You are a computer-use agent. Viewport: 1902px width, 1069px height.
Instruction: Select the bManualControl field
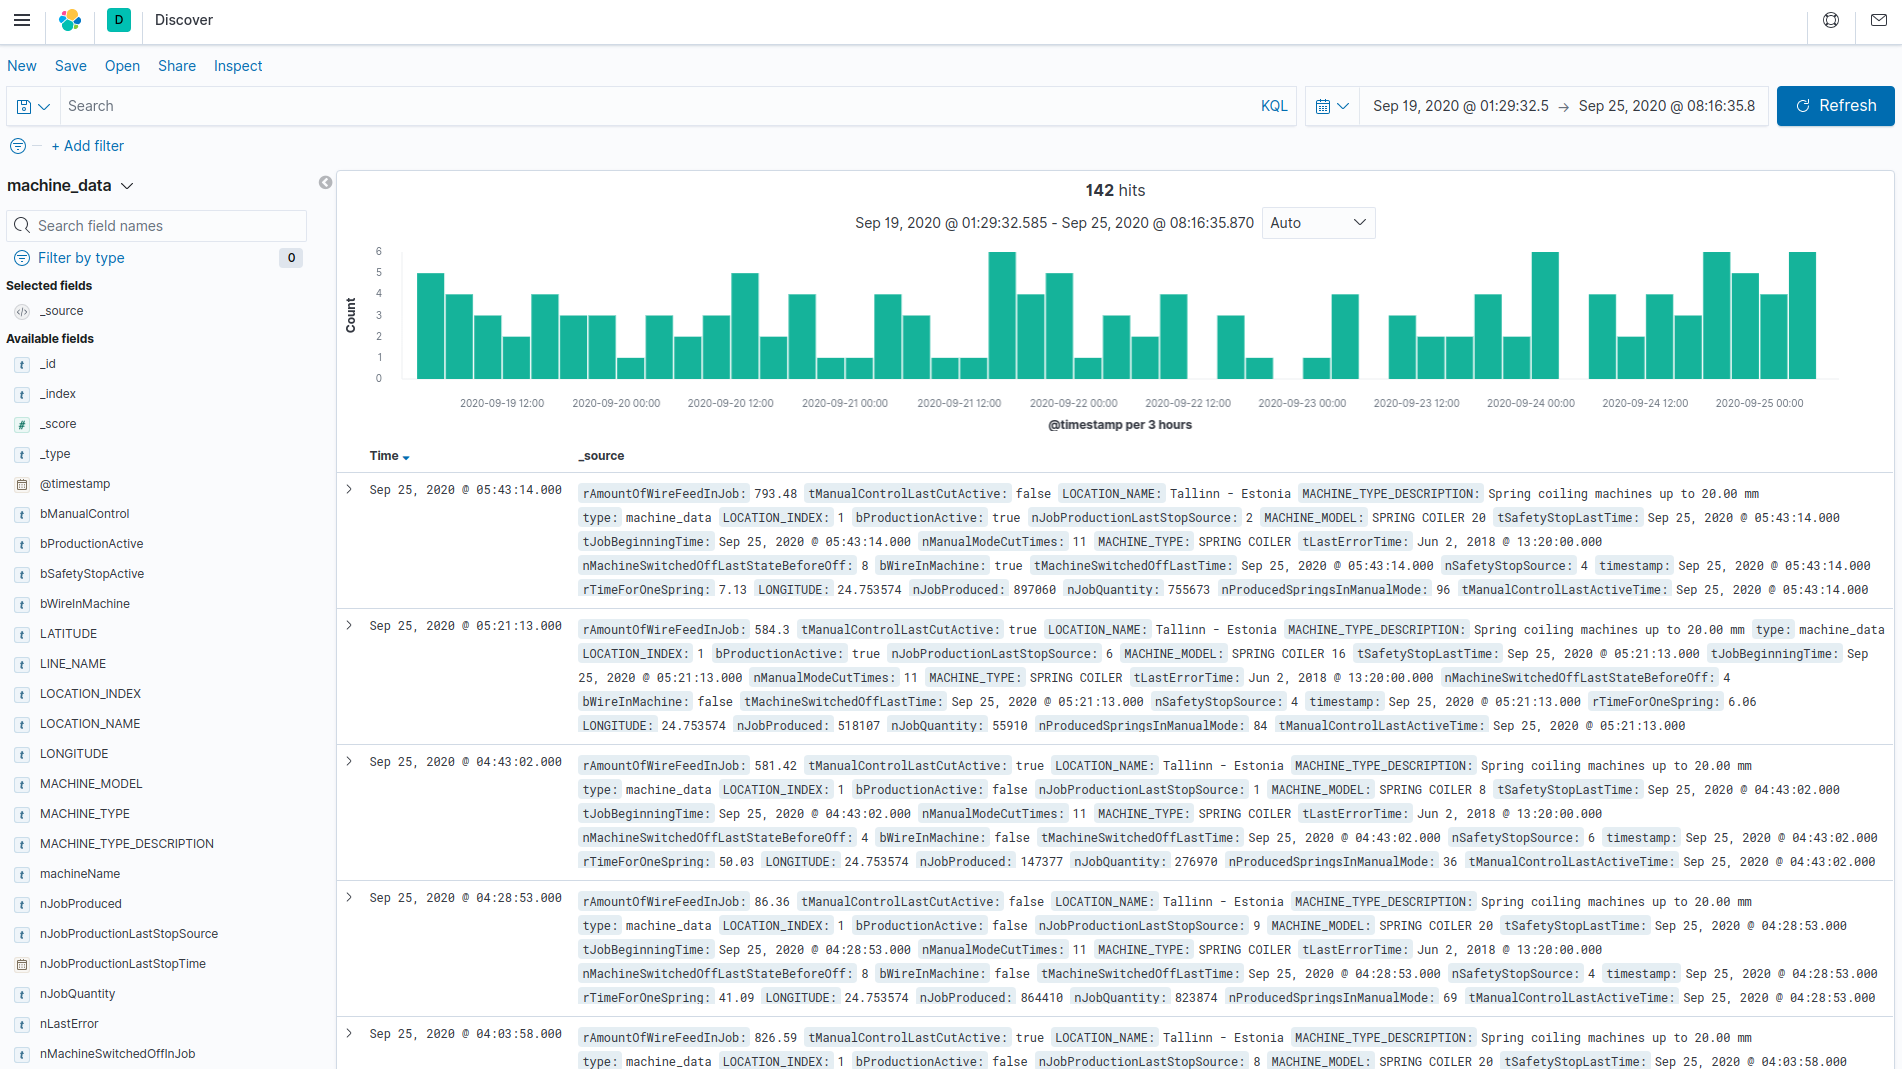[85, 514]
